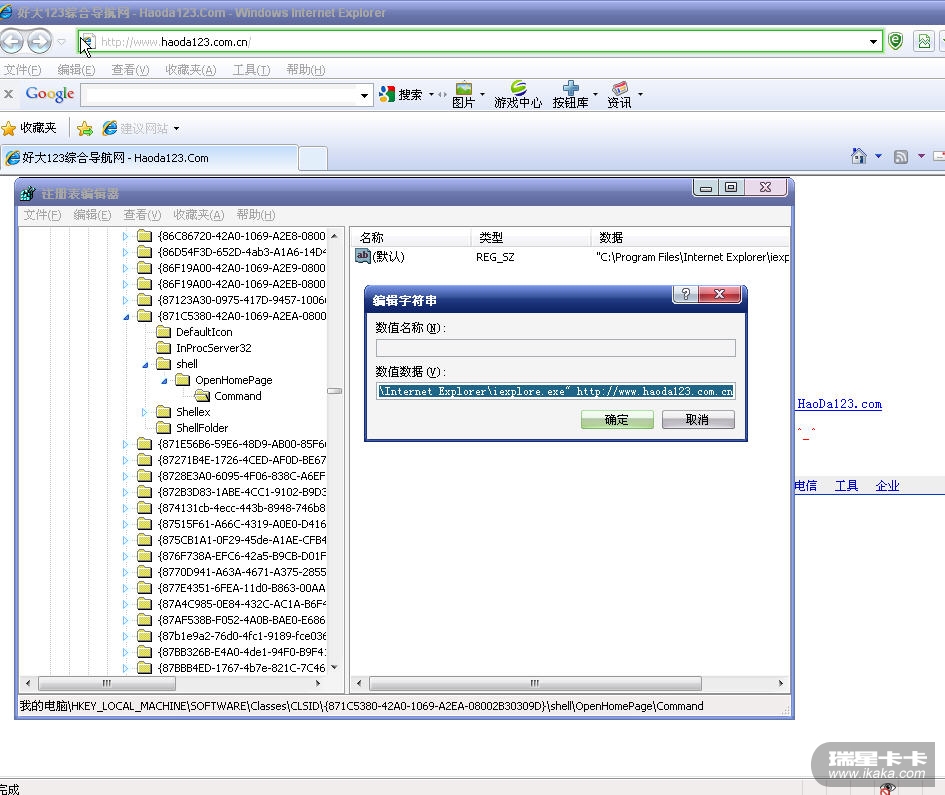
Task: Open IE 工具(T) menu
Action: coord(251,70)
